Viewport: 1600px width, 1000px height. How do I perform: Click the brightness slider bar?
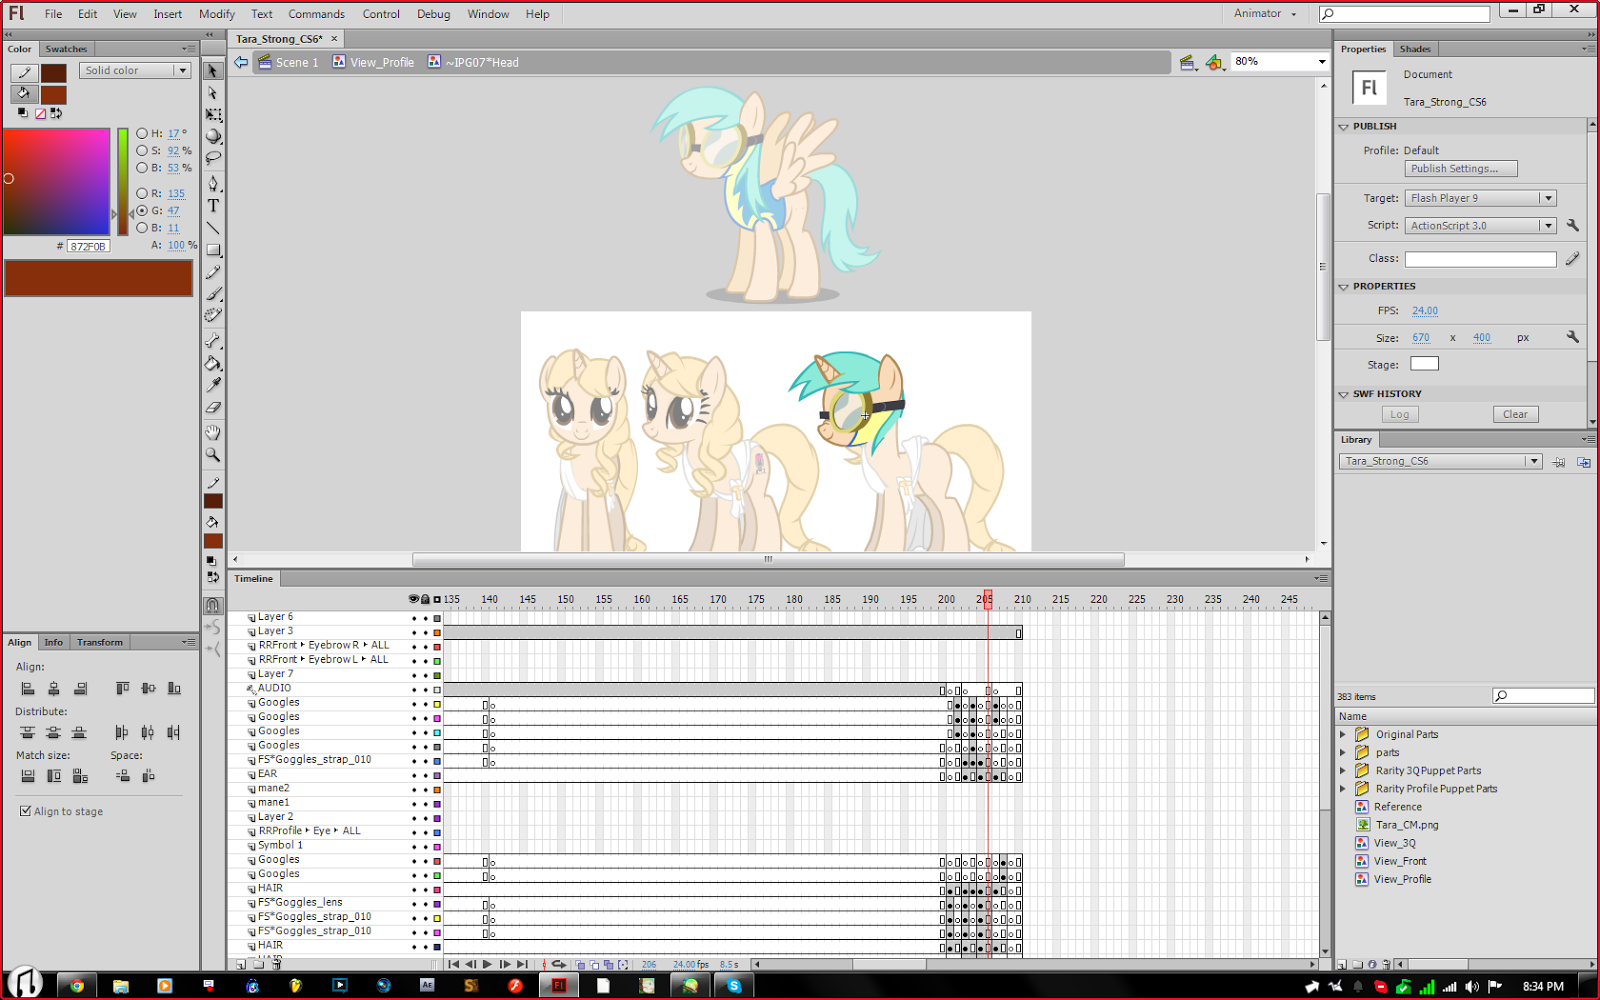[123, 182]
